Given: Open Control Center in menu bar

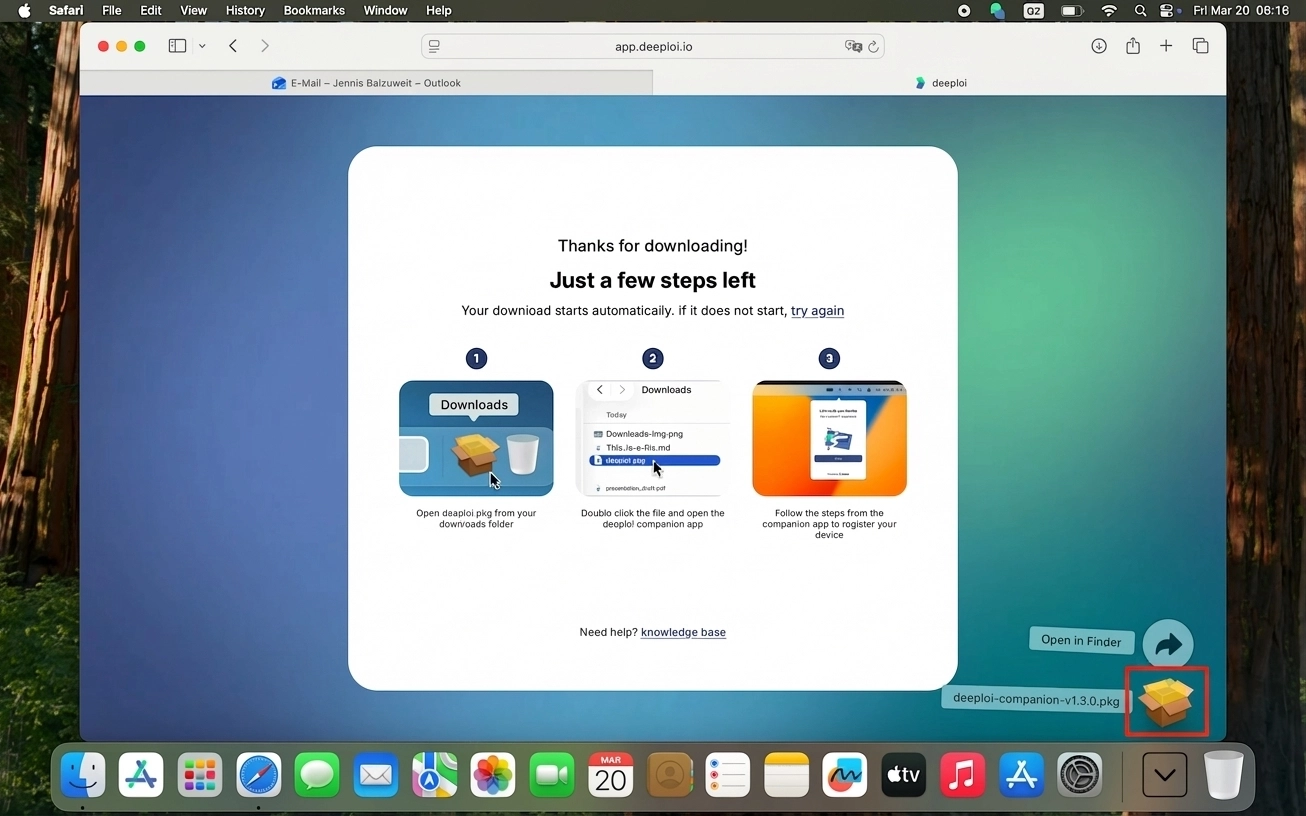Looking at the screenshot, I should (x=1167, y=10).
